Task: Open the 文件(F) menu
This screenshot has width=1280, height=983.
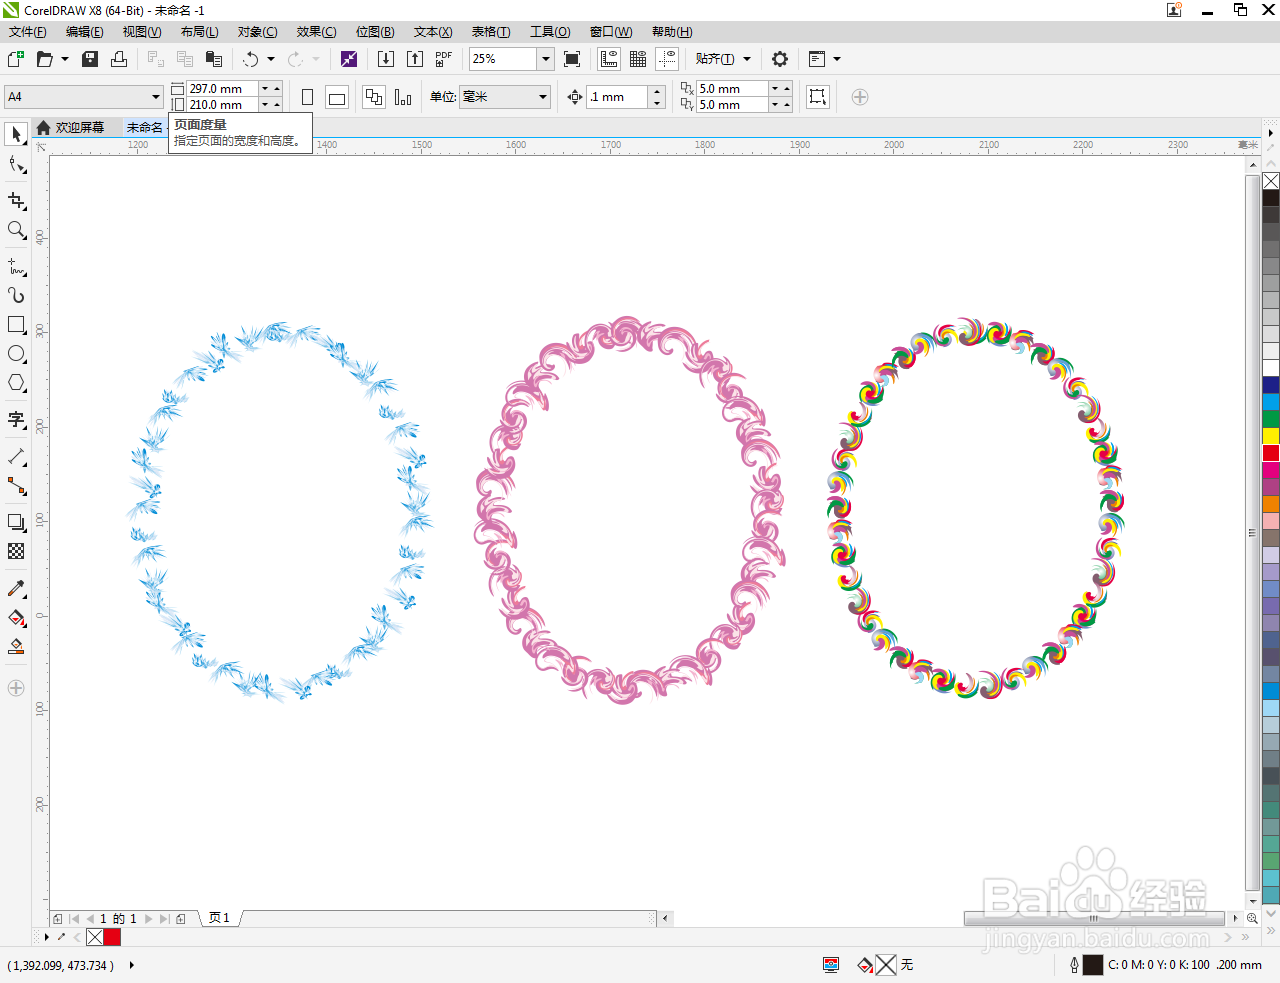Action: (x=28, y=32)
